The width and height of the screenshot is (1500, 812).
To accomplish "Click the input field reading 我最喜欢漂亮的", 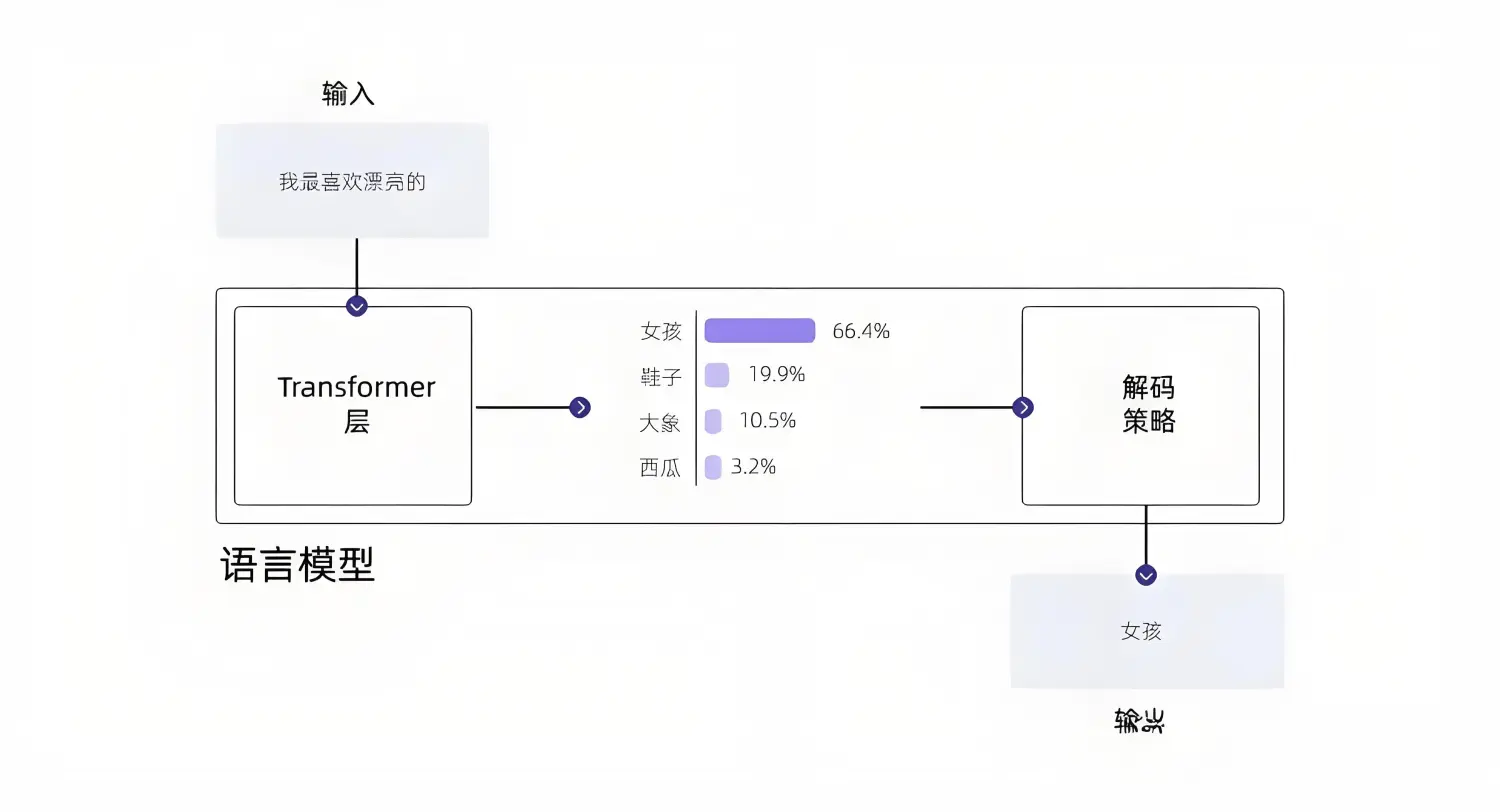I will click(x=353, y=181).
